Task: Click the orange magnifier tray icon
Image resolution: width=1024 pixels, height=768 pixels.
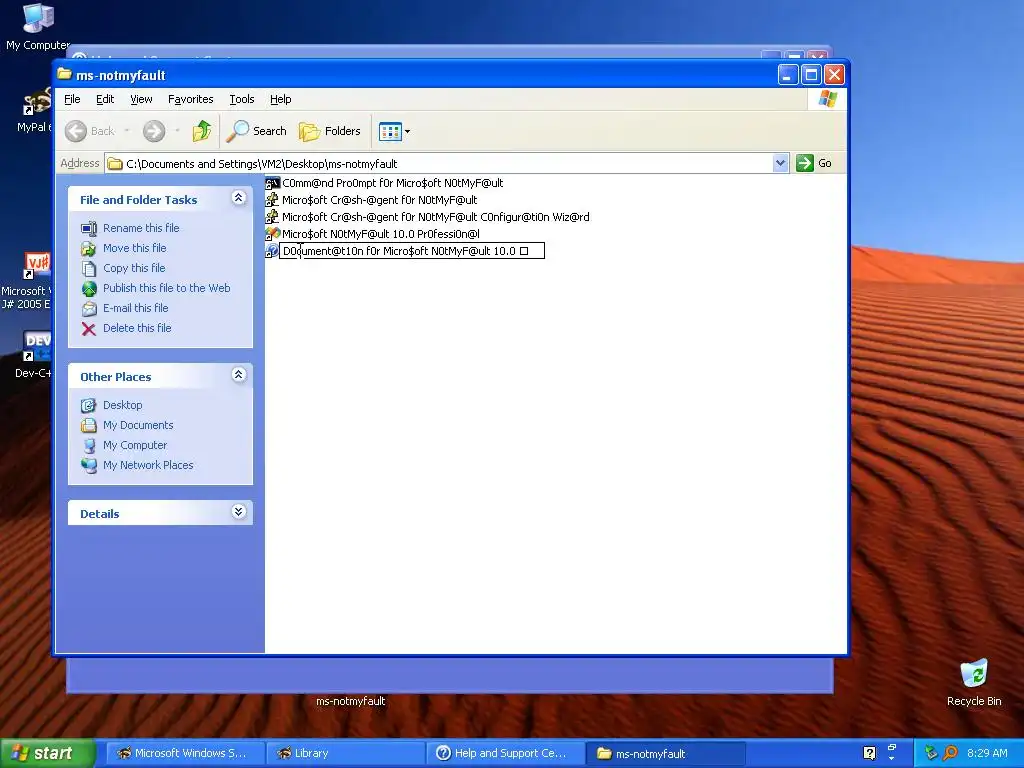Action: click(950, 753)
